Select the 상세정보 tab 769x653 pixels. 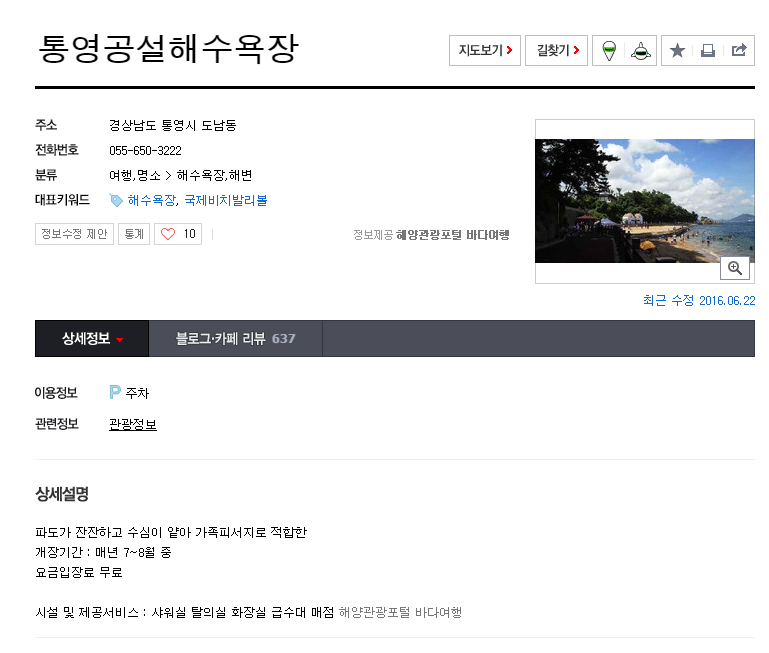click(92, 339)
